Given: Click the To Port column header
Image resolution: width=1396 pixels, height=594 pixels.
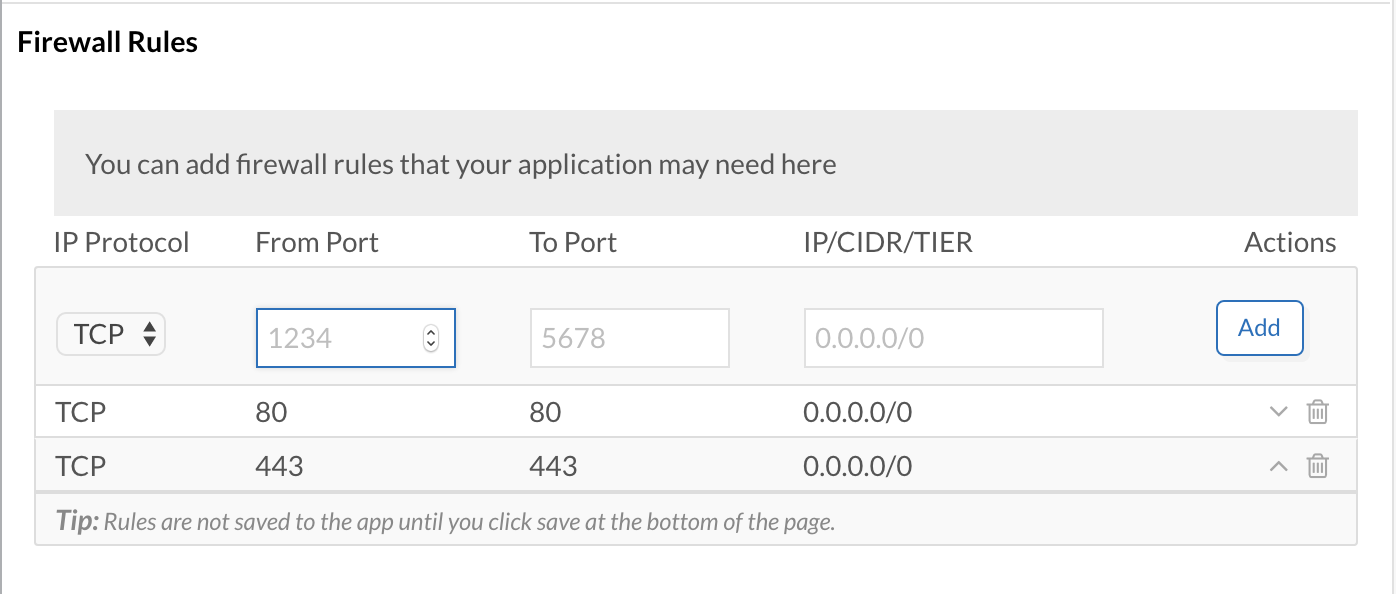Looking at the screenshot, I should pyautogui.click(x=573, y=243).
